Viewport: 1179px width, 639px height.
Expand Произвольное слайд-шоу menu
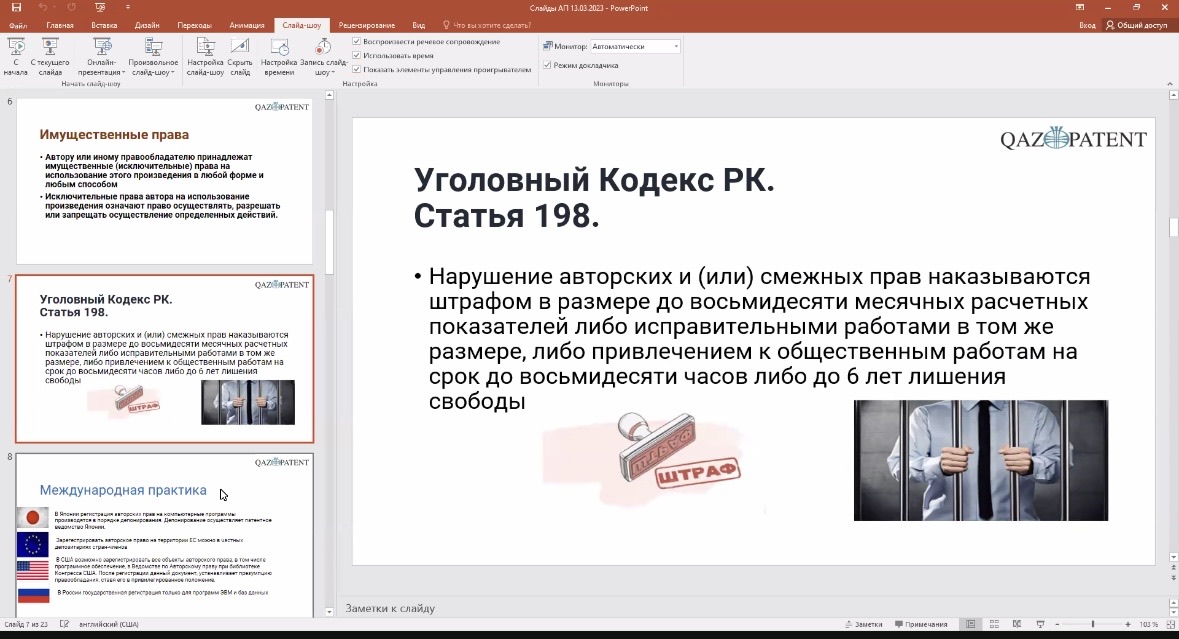pyautogui.click(x=153, y=60)
